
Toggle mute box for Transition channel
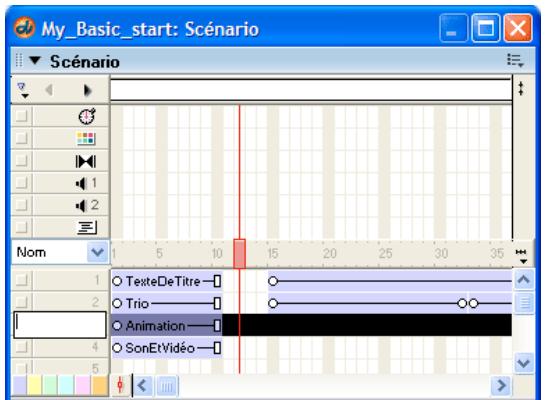point(21,160)
